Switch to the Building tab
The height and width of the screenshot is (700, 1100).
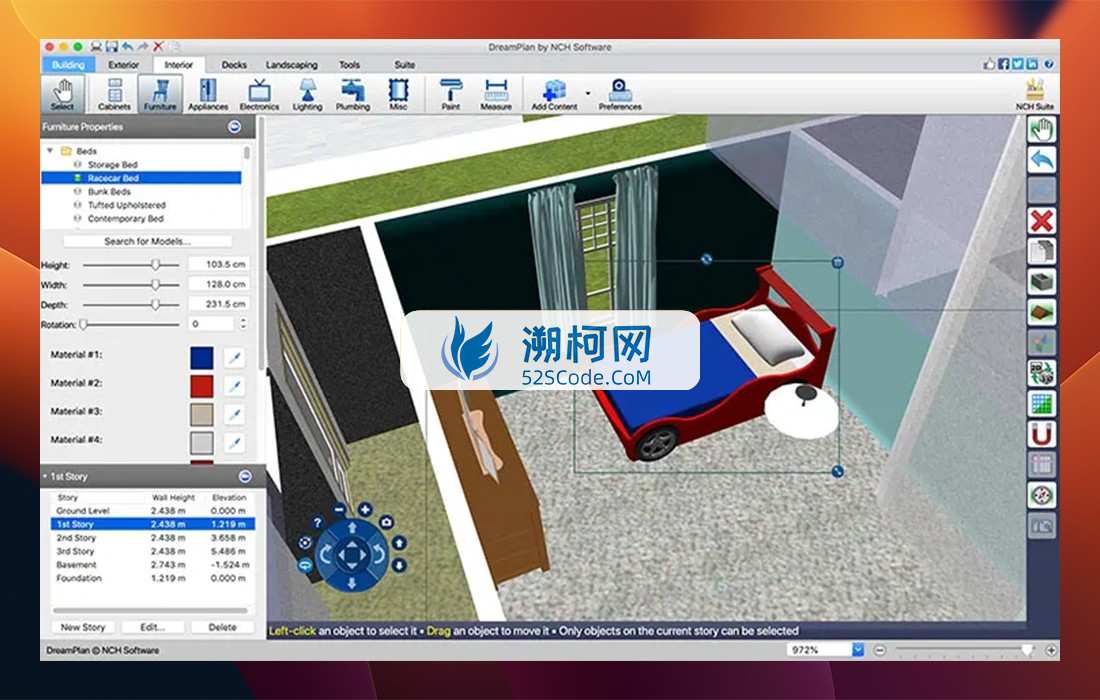68,65
